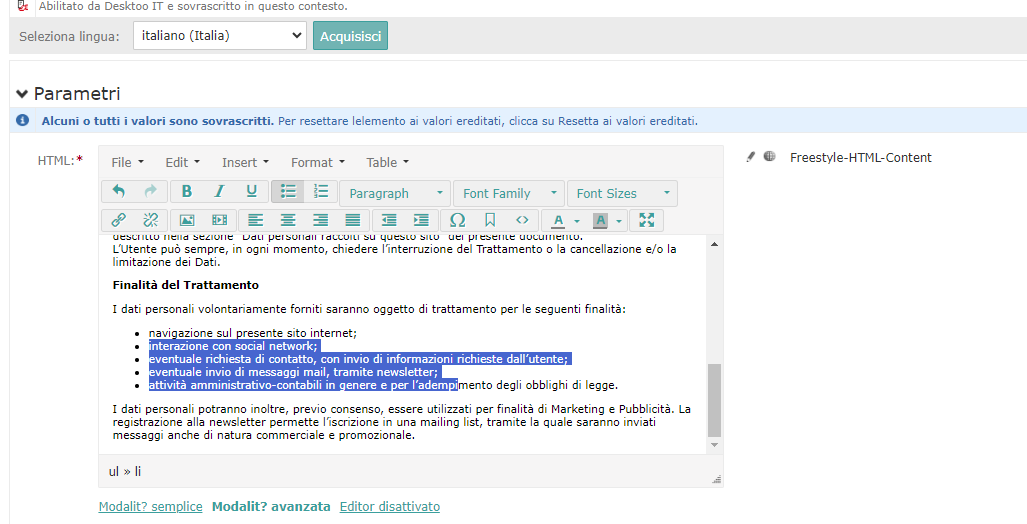The height and width of the screenshot is (524, 1027).
Task: Align text right
Action: (x=320, y=220)
